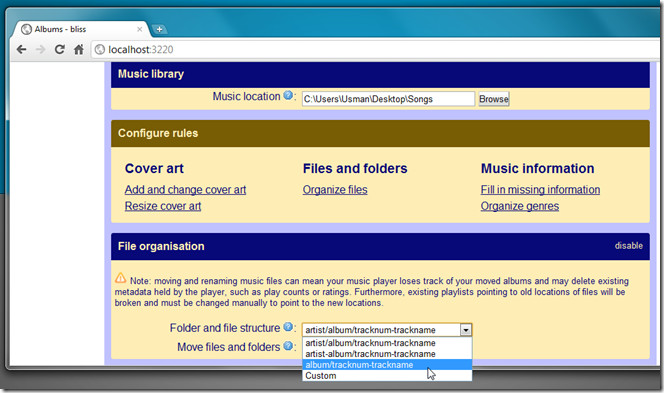This screenshot has width=664, height=393.
Task: Open a new tab with plus button
Action: (x=159, y=29)
